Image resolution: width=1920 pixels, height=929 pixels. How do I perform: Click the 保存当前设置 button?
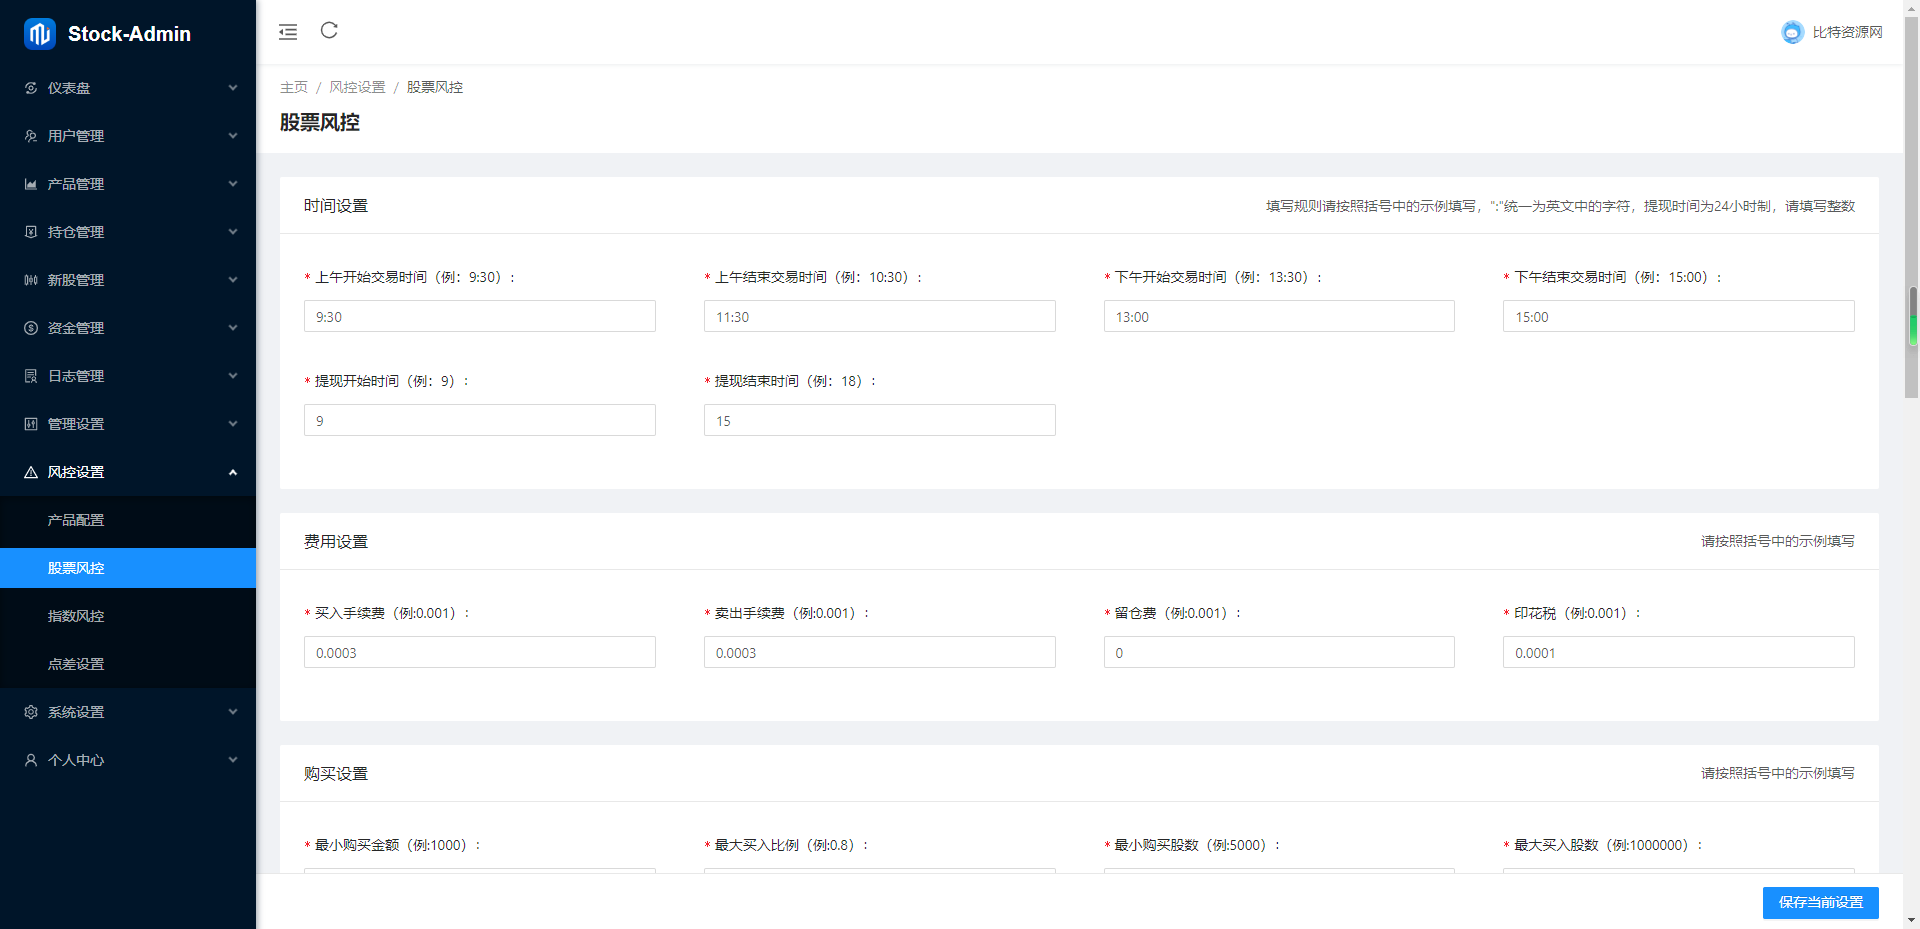coord(1820,902)
